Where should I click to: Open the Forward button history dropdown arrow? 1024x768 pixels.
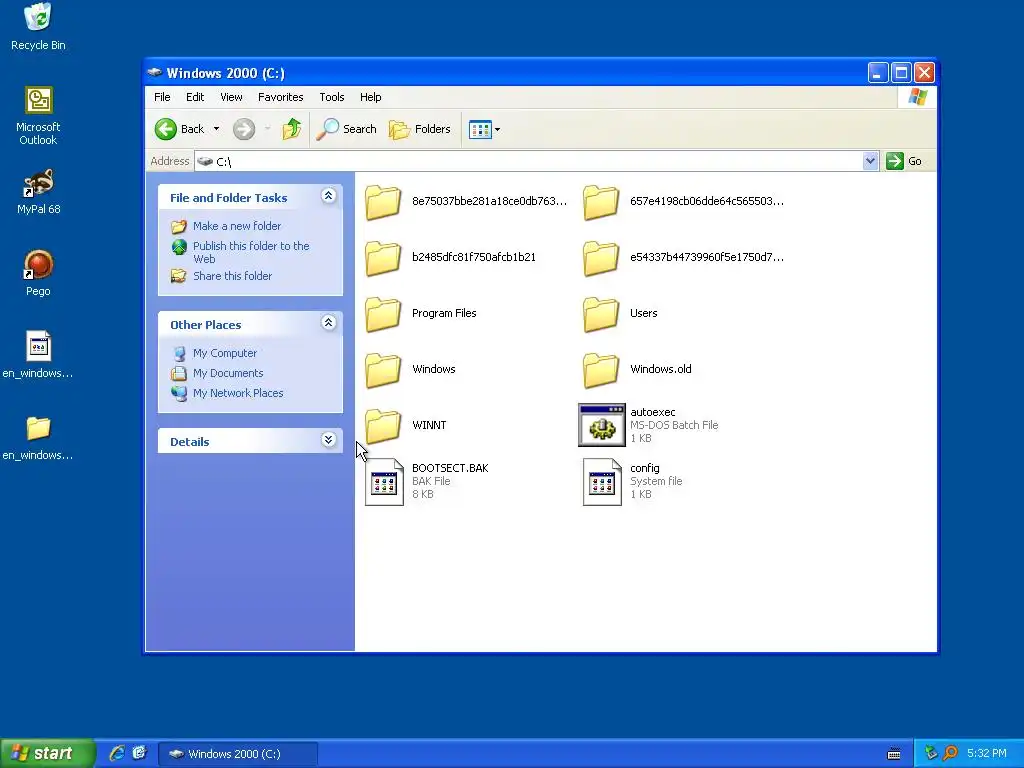point(267,129)
